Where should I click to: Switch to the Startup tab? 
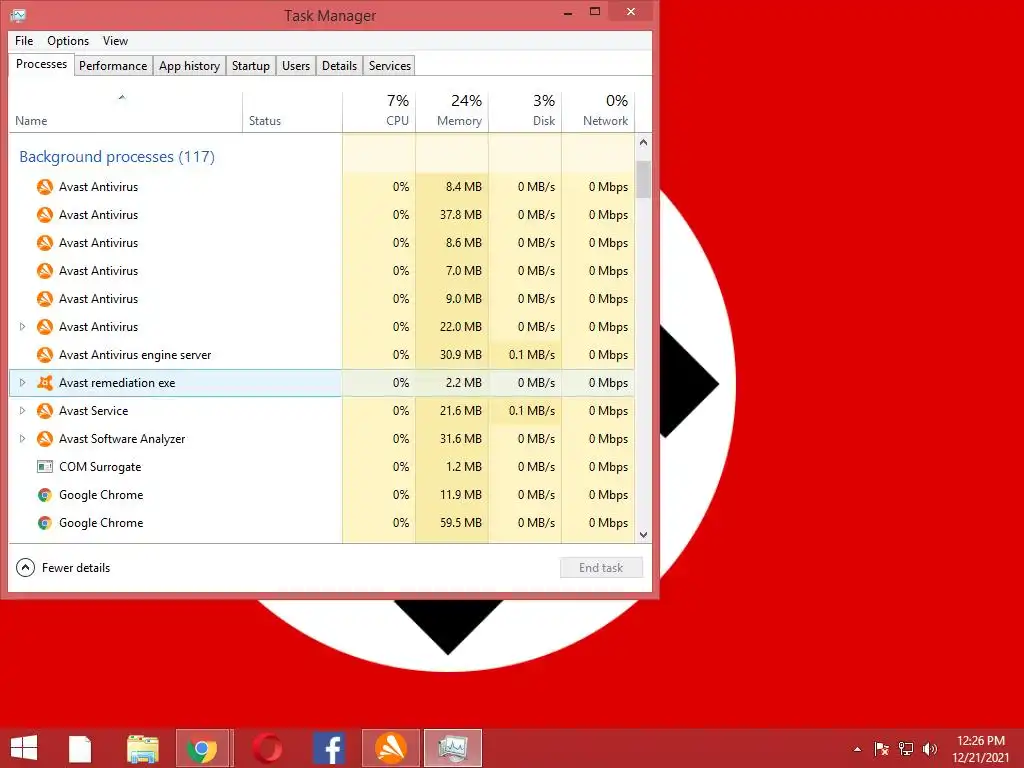(251, 66)
